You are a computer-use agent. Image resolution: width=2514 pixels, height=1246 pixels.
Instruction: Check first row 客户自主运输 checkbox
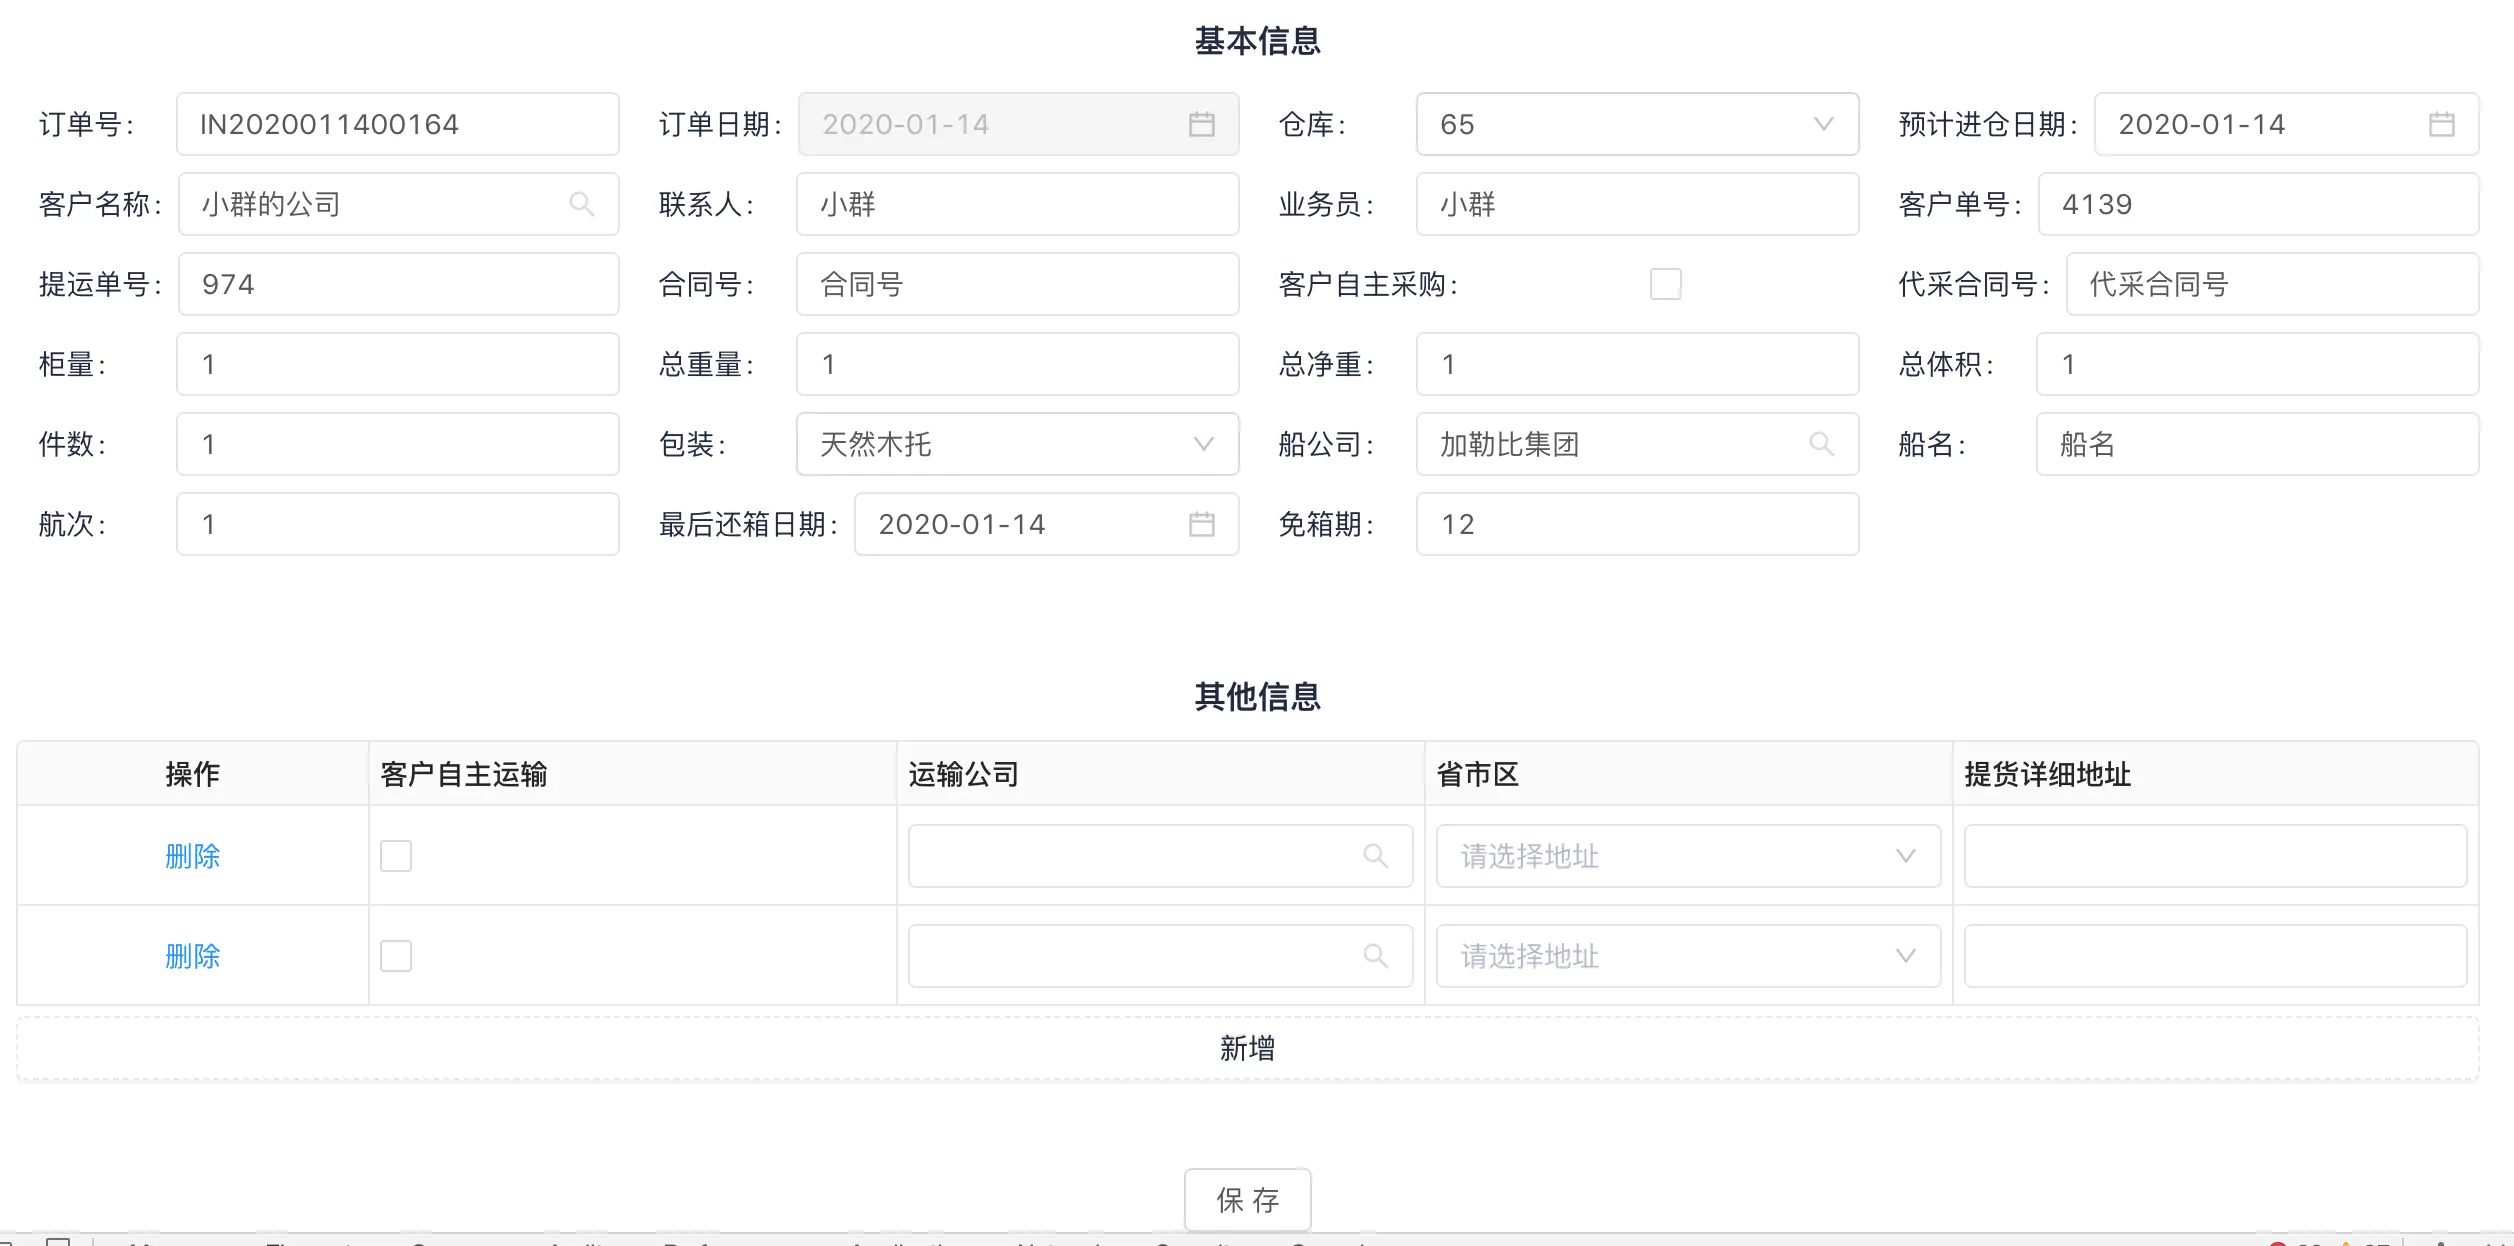click(x=396, y=856)
